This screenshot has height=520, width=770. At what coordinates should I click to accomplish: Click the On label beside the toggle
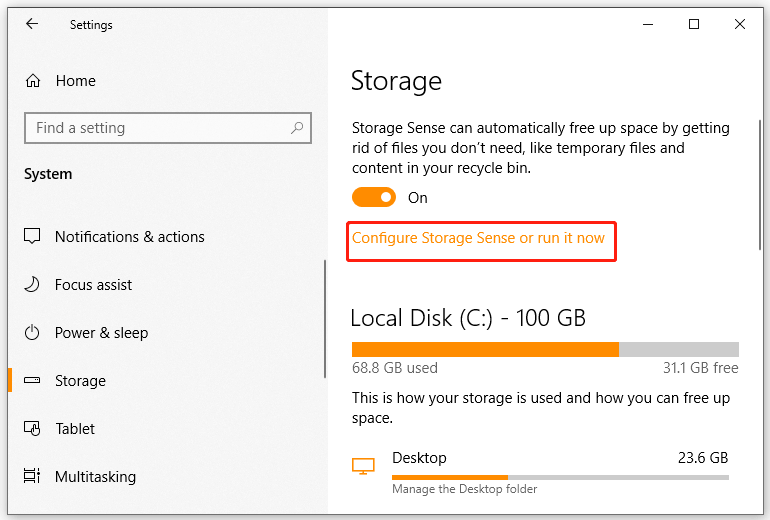click(418, 198)
